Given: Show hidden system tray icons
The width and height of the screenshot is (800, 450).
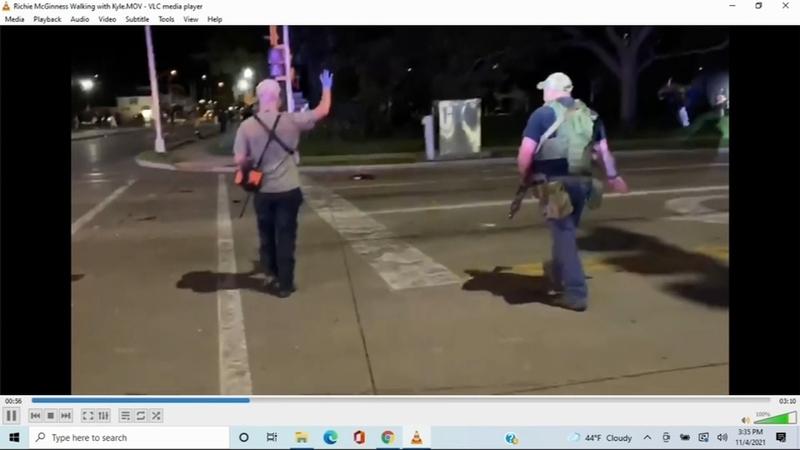Looking at the screenshot, I should click(647, 438).
